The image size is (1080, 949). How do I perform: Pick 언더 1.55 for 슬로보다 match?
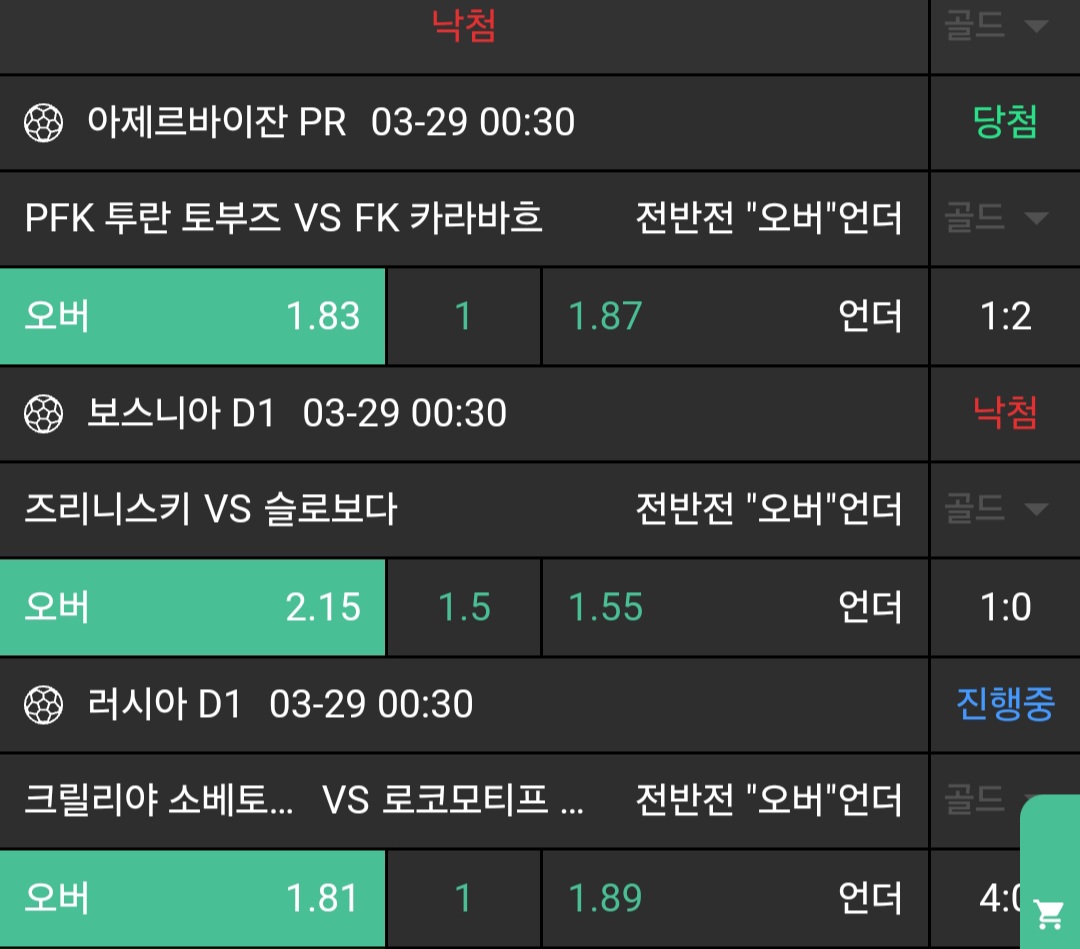(735, 607)
